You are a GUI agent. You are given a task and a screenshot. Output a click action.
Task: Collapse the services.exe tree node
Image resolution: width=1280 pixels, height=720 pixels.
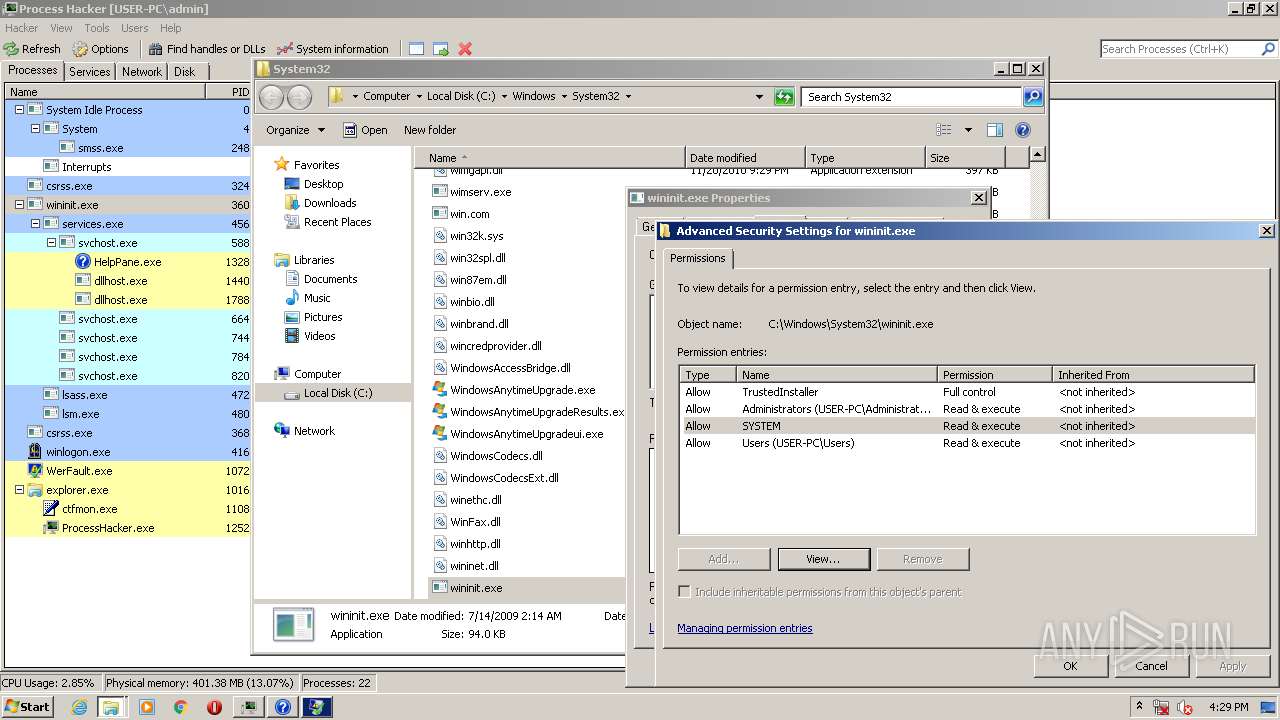(35, 224)
